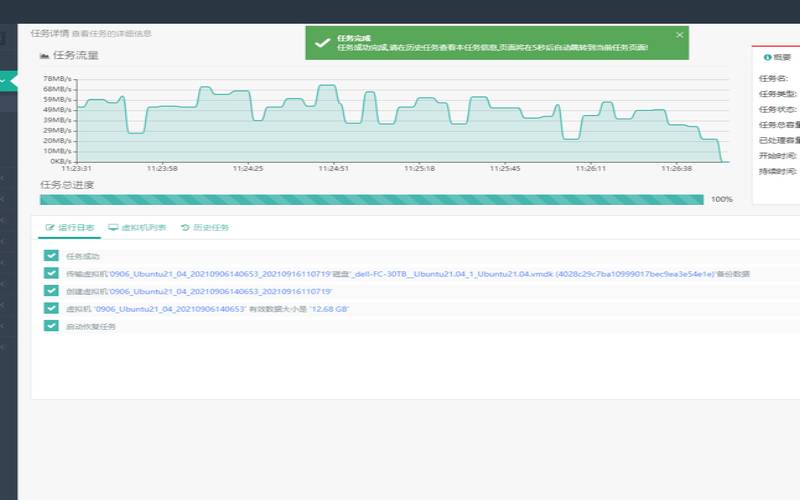Close the green 任务完成 notification
800x500 pixels.
[x=680, y=35]
